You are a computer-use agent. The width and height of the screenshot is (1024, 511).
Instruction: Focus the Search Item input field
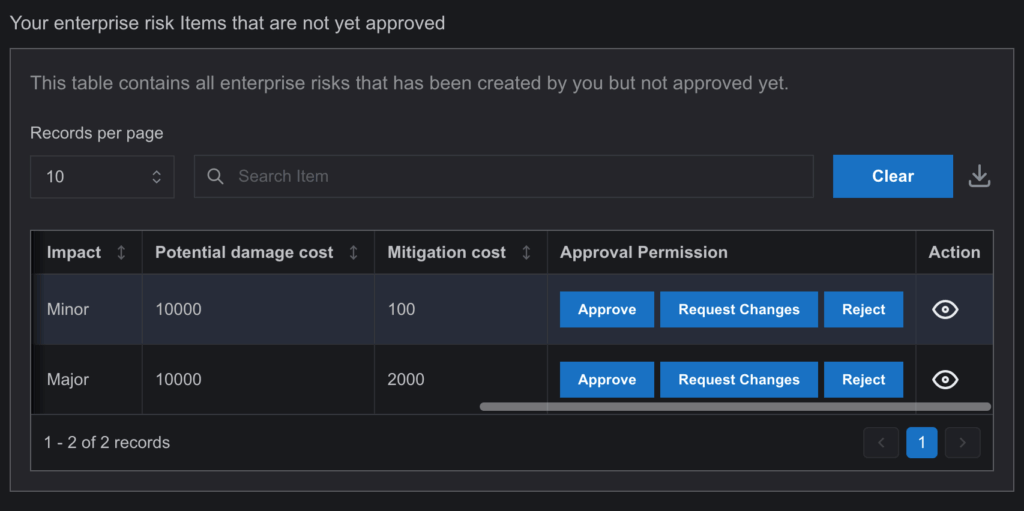[504, 176]
